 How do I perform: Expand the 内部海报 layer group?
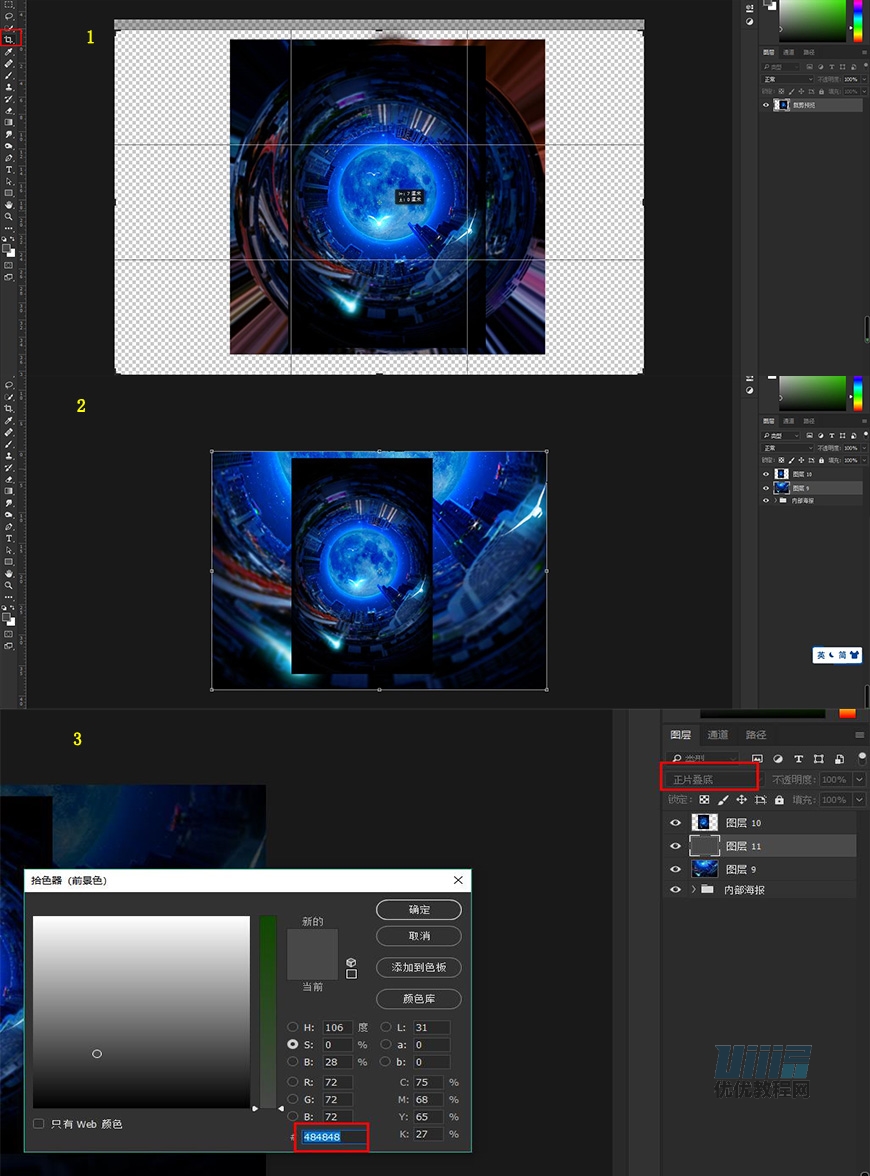click(x=693, y=889)
